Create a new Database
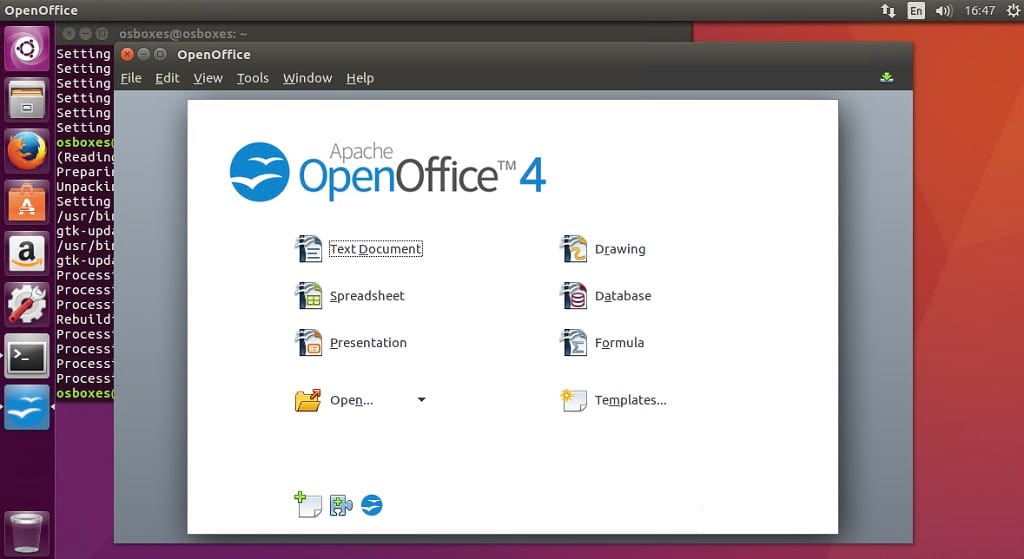 click(x=623, y=296)
